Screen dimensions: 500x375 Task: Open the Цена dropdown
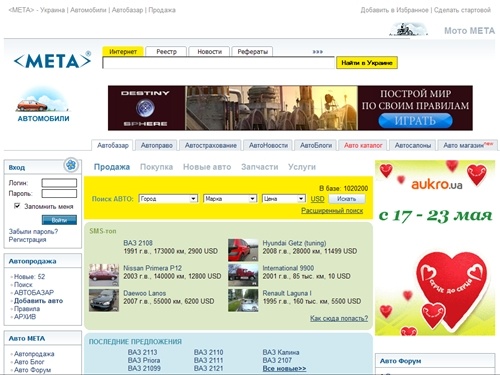pos(283,199)
